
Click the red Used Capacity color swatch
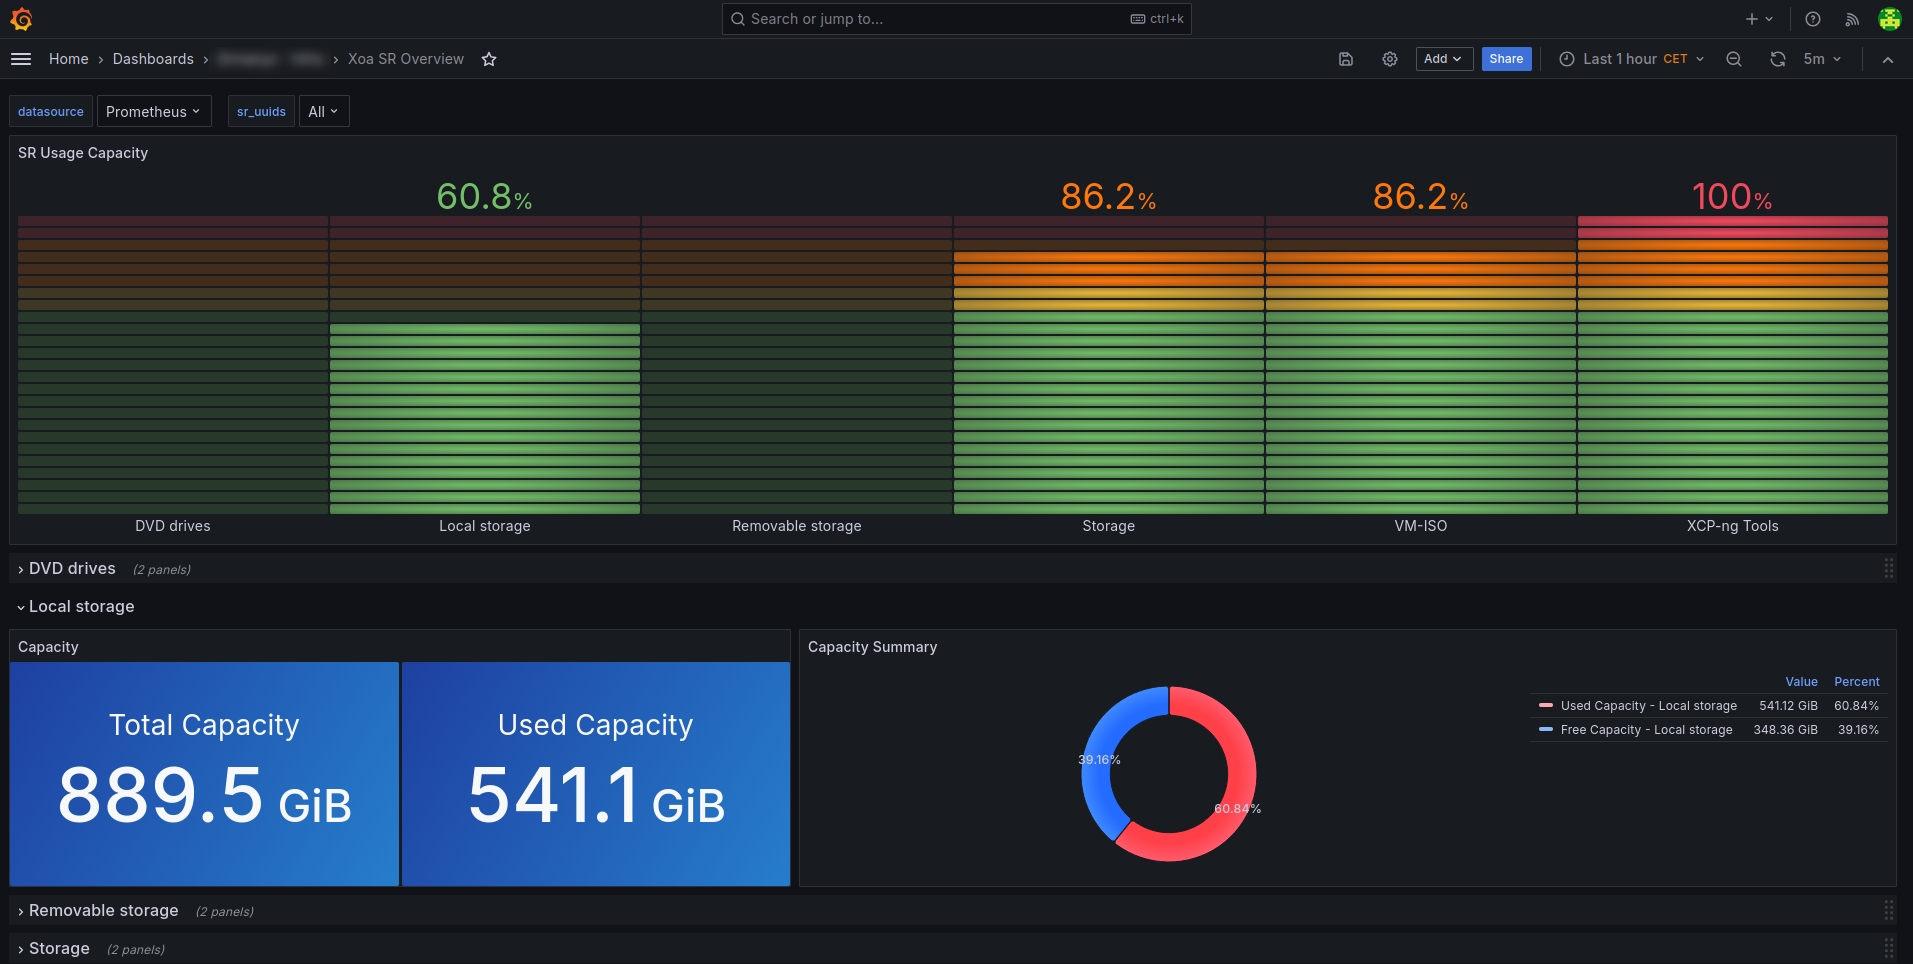pos(1546,706)
